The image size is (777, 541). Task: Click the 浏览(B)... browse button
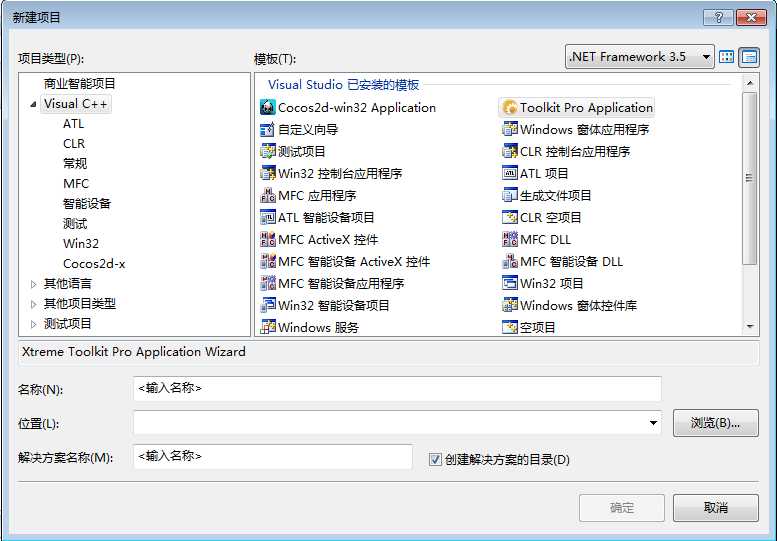pos(716,423)
